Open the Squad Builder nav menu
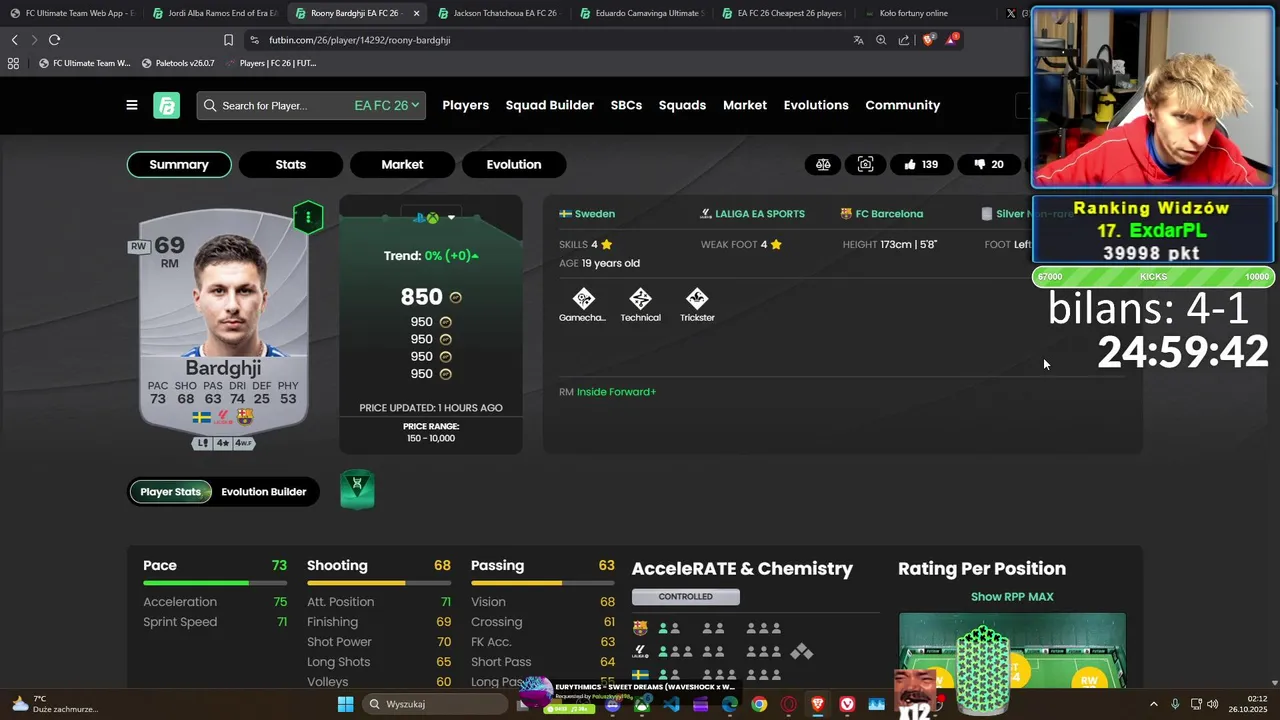This screenshot has width=1280, height=720. [550, 105]
